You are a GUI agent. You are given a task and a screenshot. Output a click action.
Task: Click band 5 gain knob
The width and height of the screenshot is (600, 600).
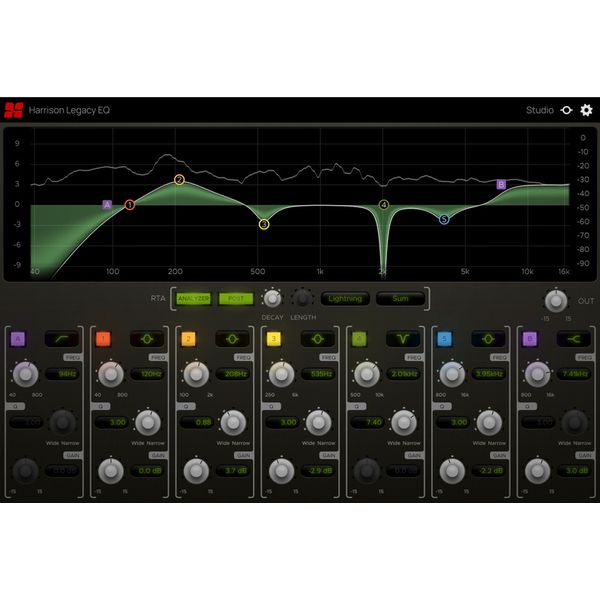pyautogui.click(x=452, y=471)
